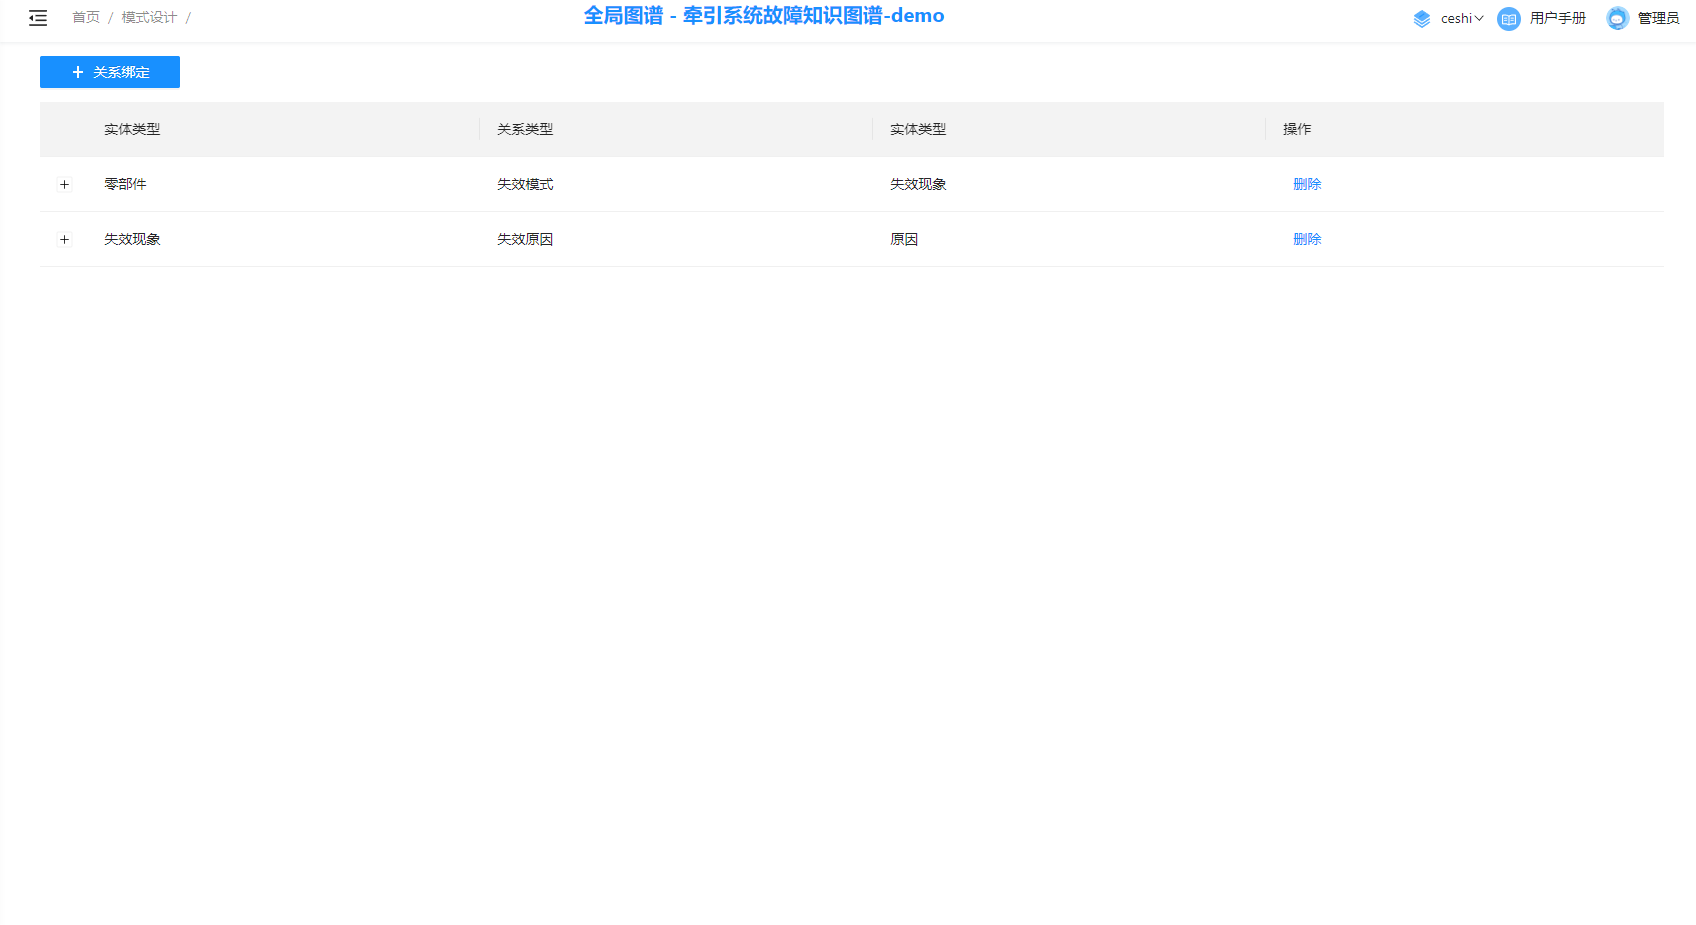Click the 关系绑定 button
The image size is (1696, 925).
coord(110,72)
